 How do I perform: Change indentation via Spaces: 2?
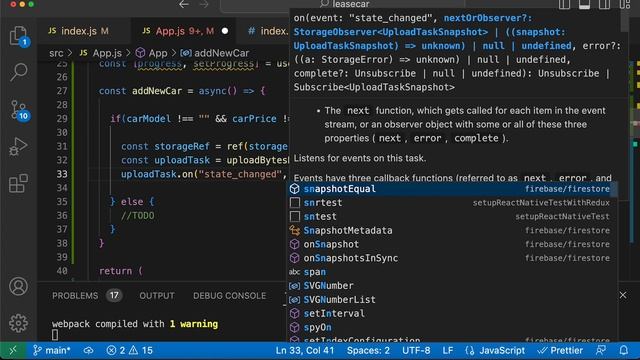[368, 350]
